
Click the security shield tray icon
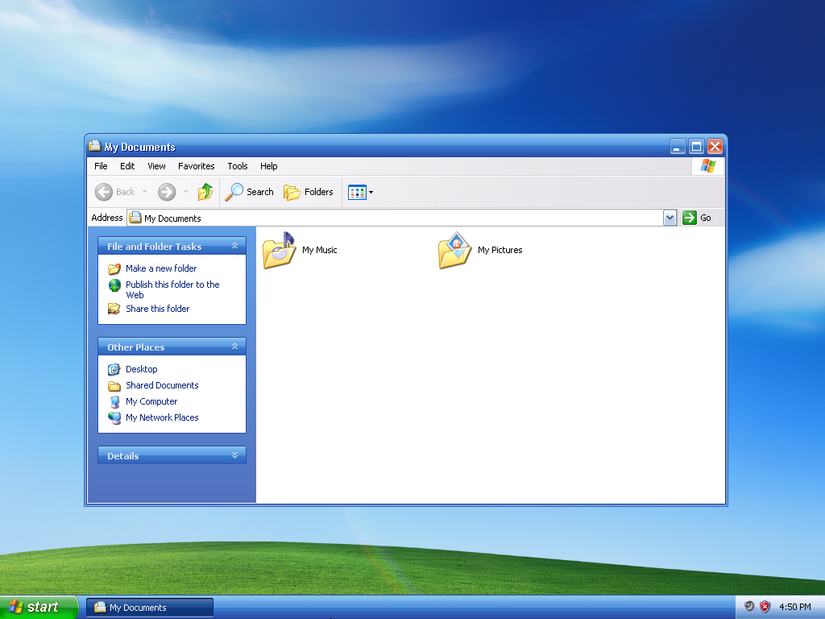point(765,607)
